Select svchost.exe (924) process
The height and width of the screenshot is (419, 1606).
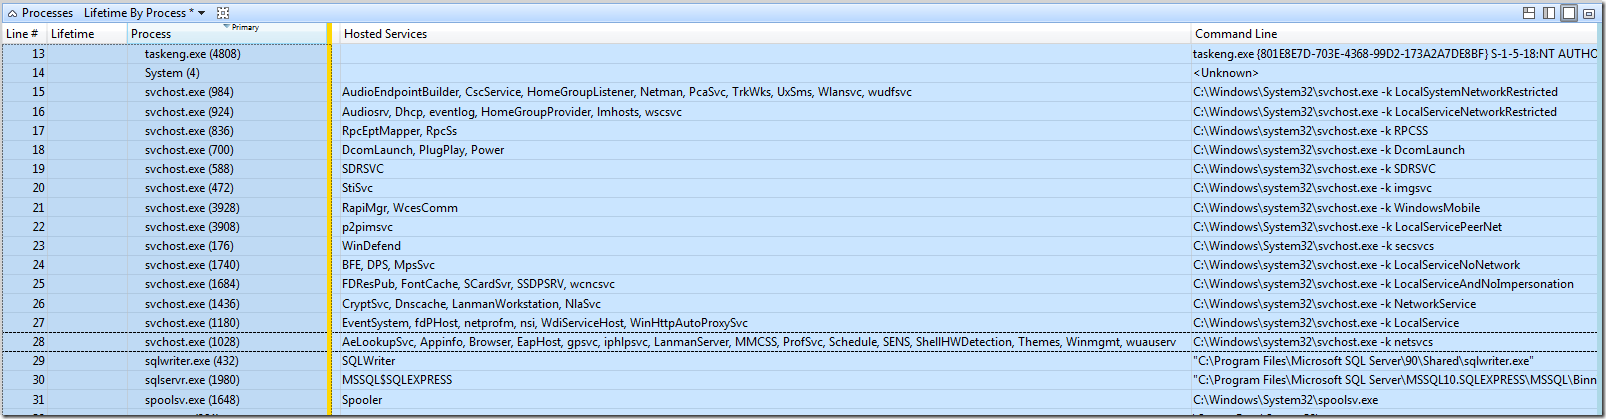[x=189, y=112]
